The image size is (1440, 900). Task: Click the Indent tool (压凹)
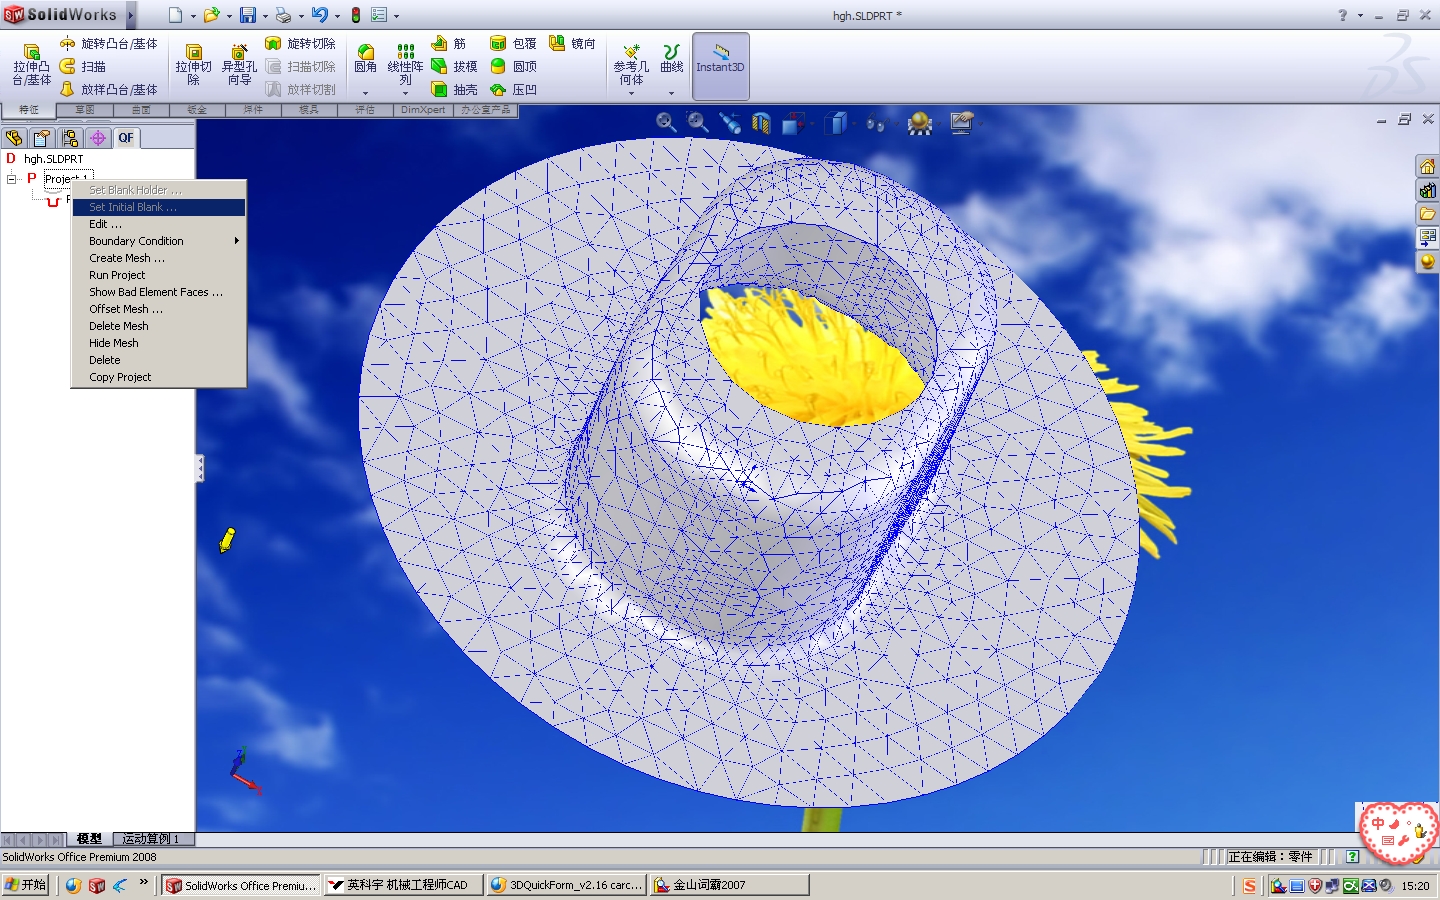tap(513, 89)
